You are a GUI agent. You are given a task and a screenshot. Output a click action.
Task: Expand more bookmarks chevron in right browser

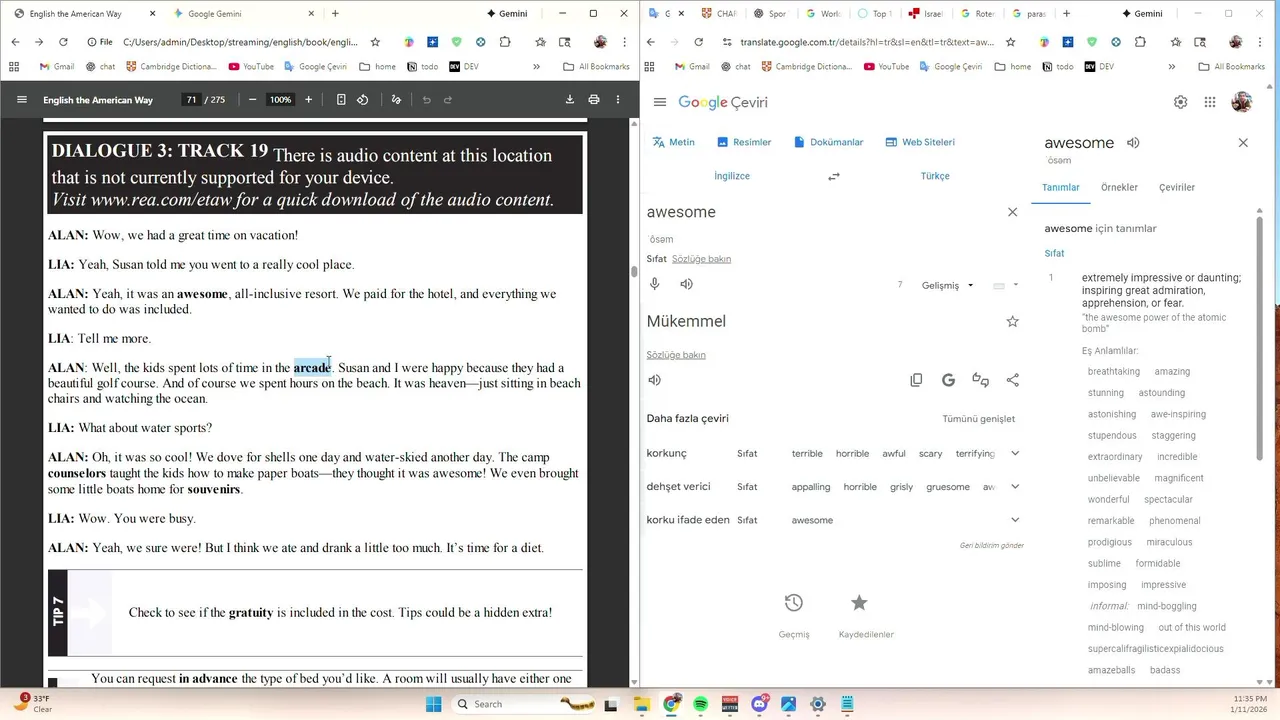tap(1171, 66)
